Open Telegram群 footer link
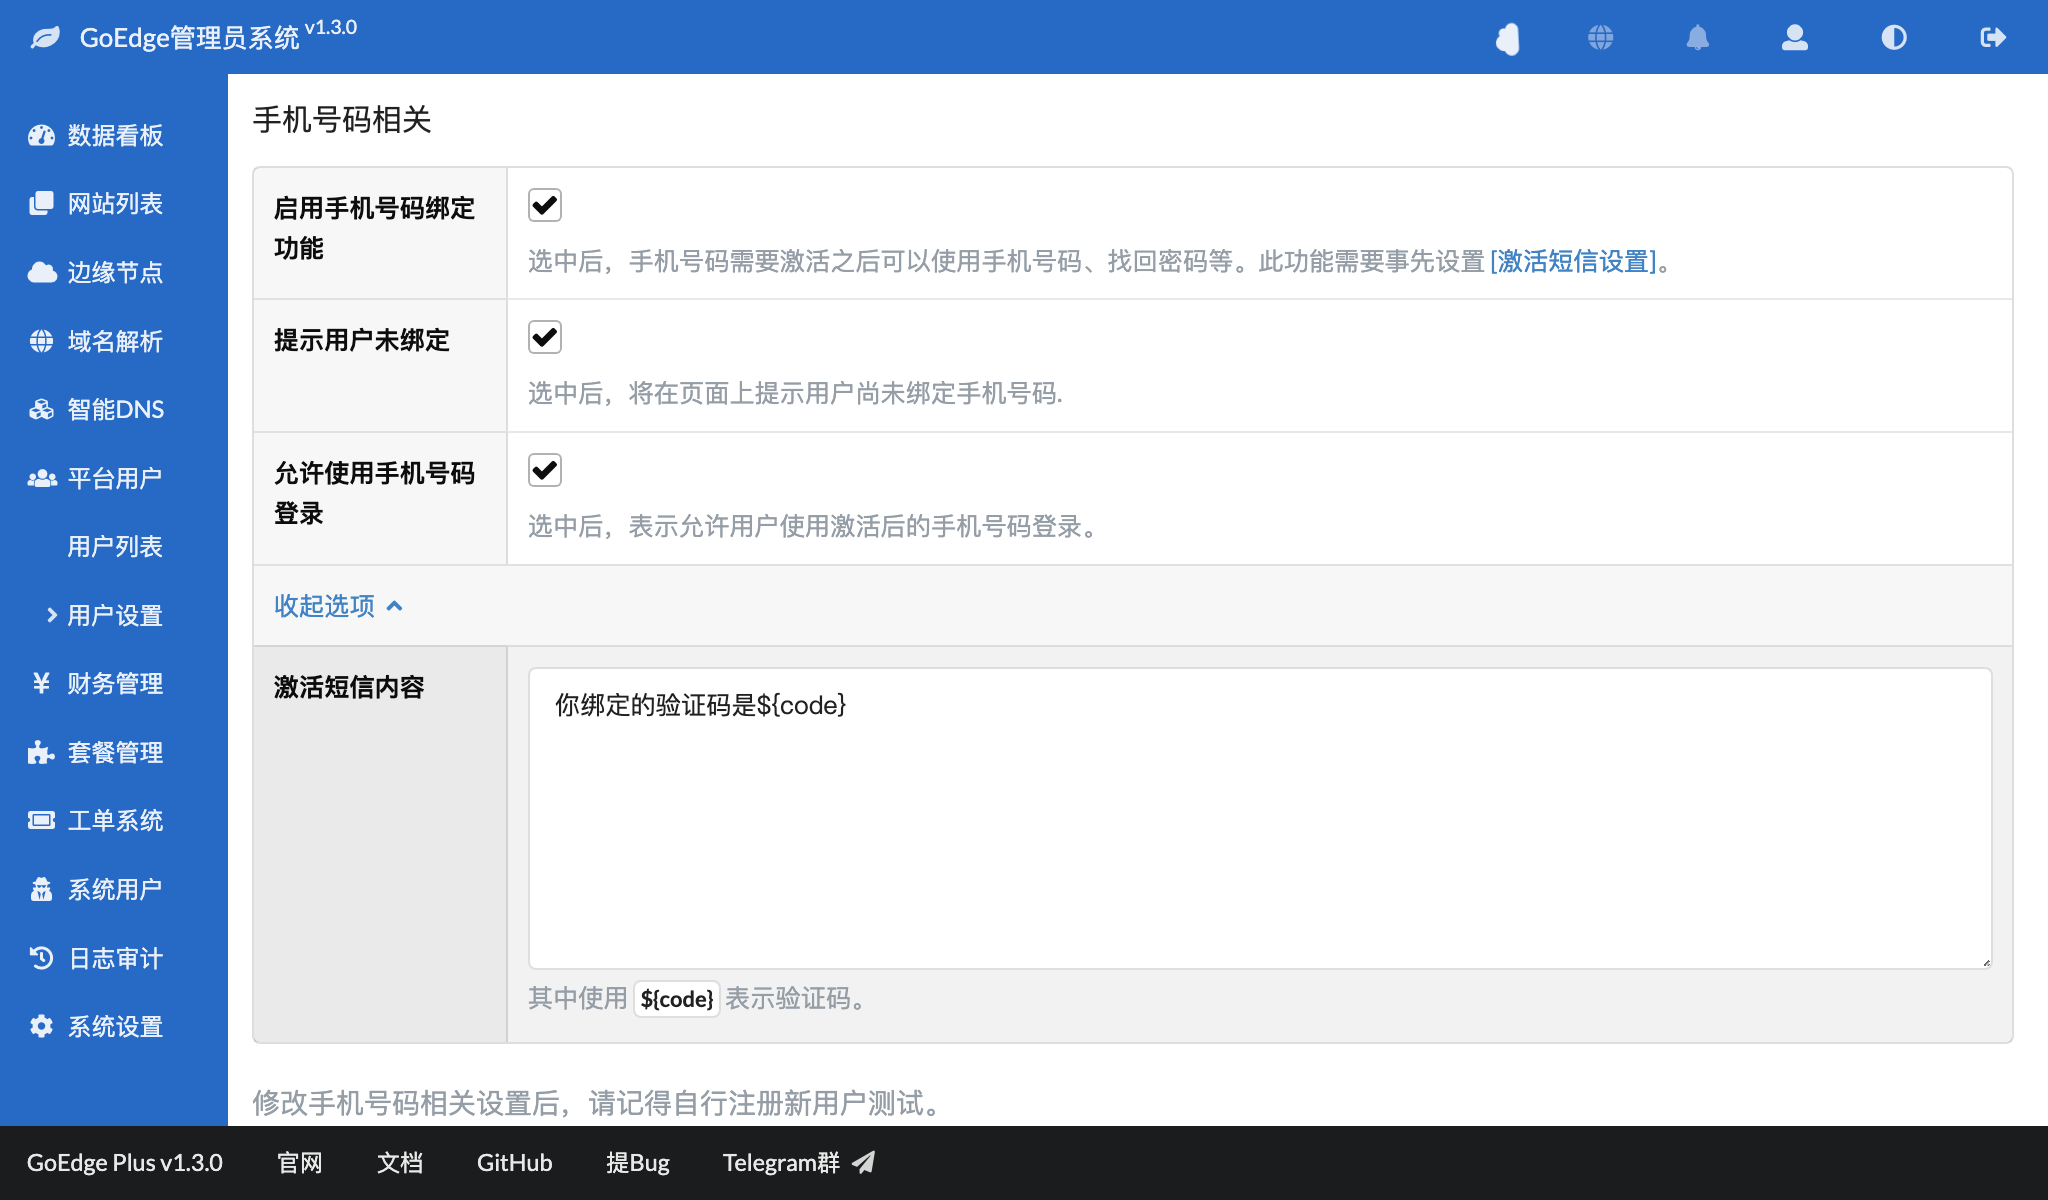Screen dimensions: 2048x1200 click(x=798, y=1162)
